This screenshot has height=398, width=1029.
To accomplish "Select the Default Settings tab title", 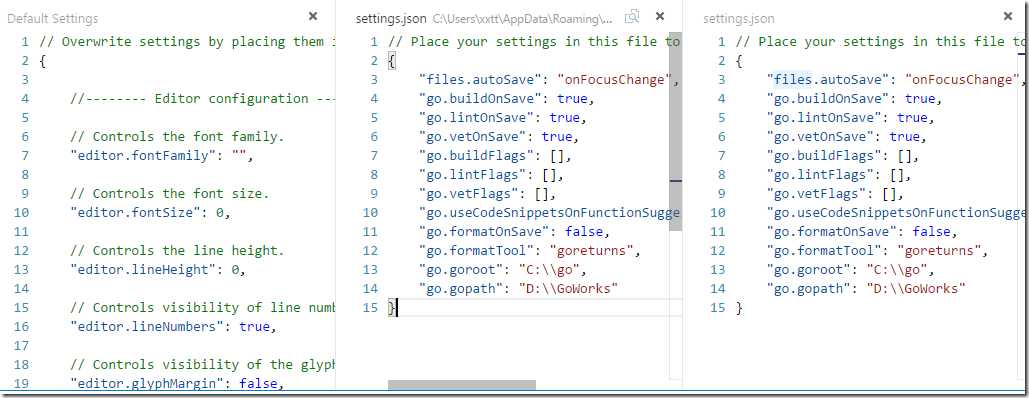I will tap(52, 19).
